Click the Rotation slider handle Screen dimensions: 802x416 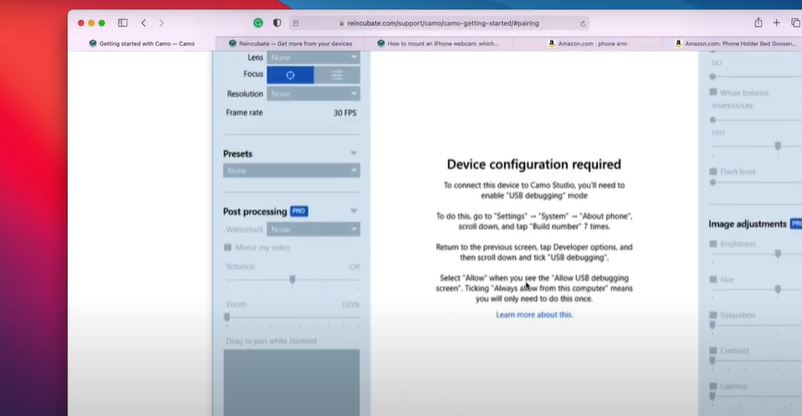[292, 280]
